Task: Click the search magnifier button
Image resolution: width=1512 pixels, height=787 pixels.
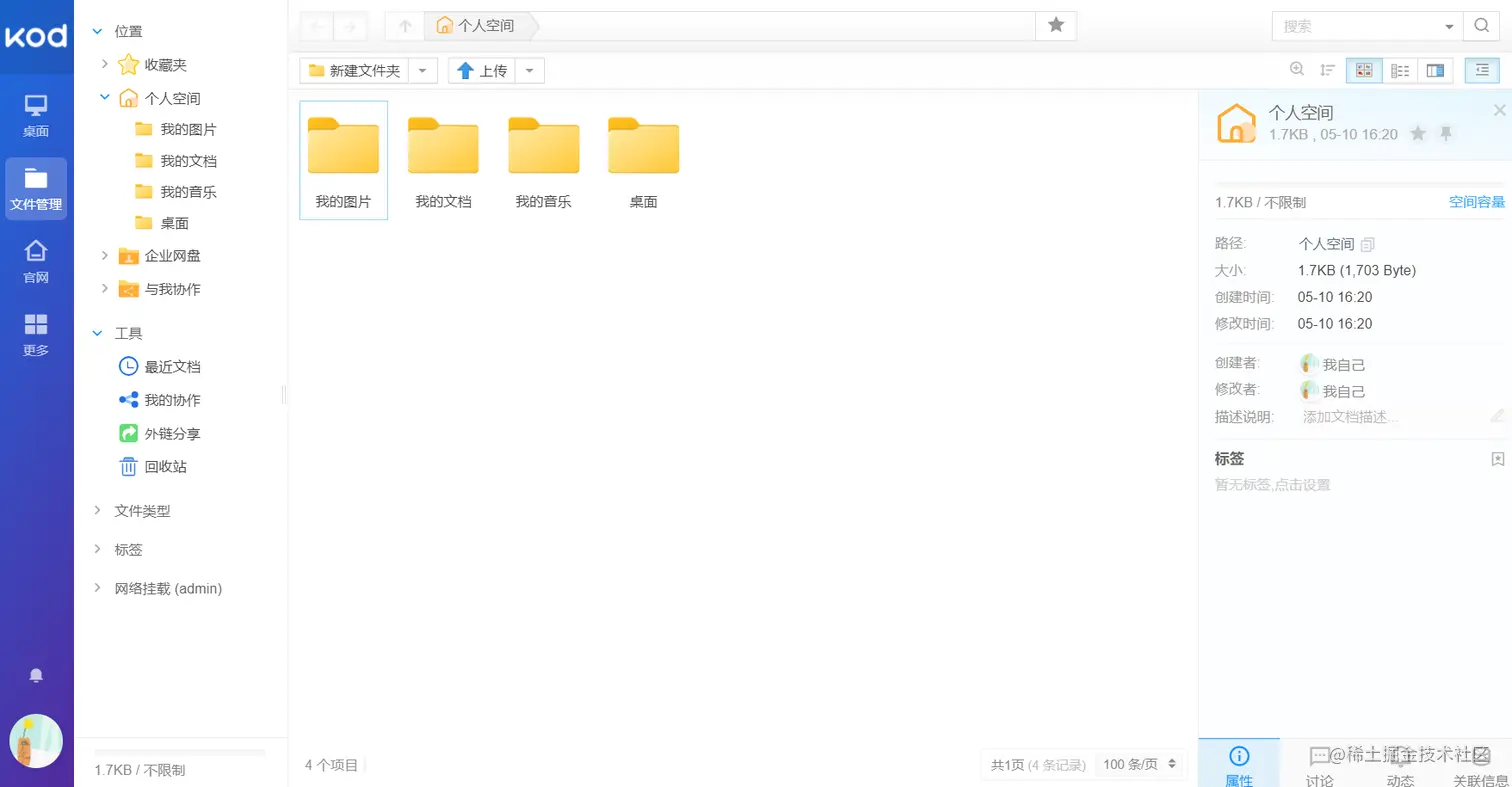Action: [x=1481, y=26]
